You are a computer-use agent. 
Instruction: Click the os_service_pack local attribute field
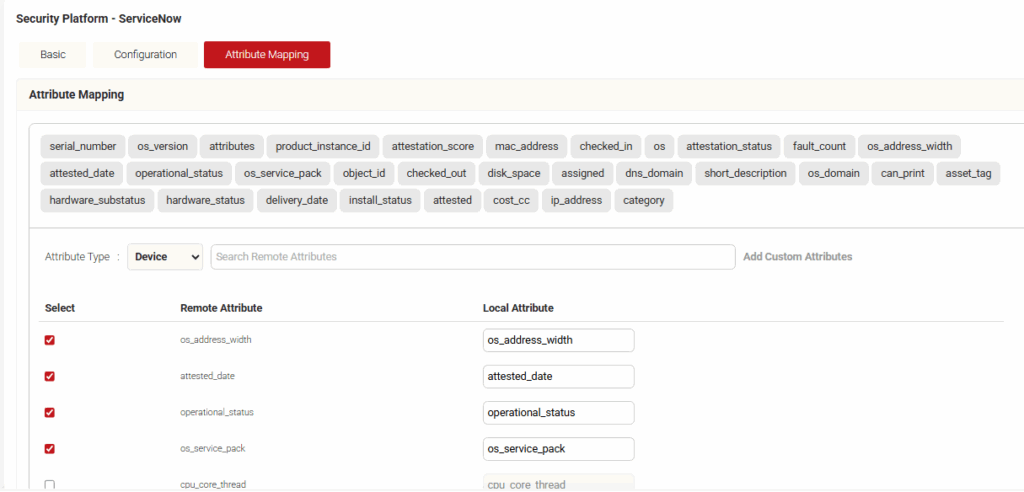(558, 449)
